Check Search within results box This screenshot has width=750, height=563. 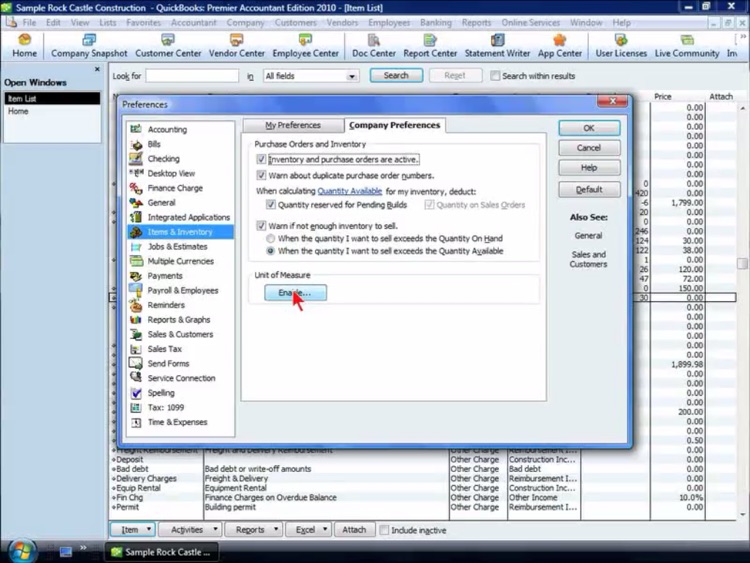(x=496, y=76)
